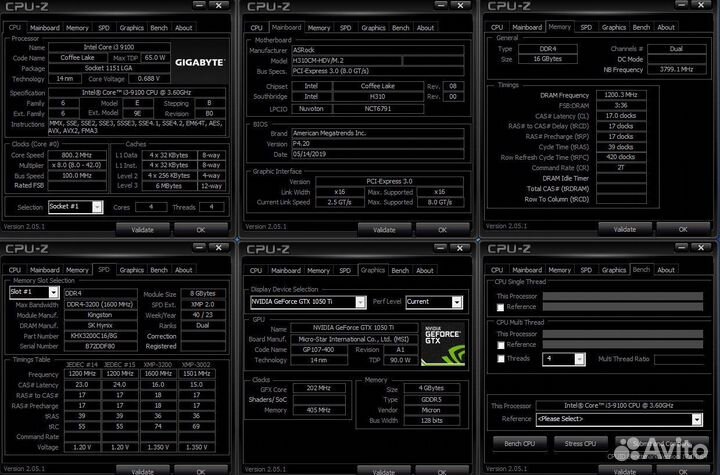Click the Southbridge H310 value
Image resolution: width=720 pixels, height=475 pixels.
[378, 96]
